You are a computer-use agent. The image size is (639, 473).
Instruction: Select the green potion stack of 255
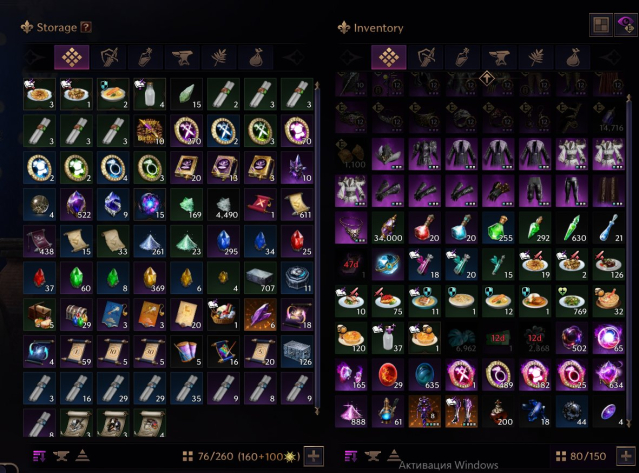[x=498, y=228]
